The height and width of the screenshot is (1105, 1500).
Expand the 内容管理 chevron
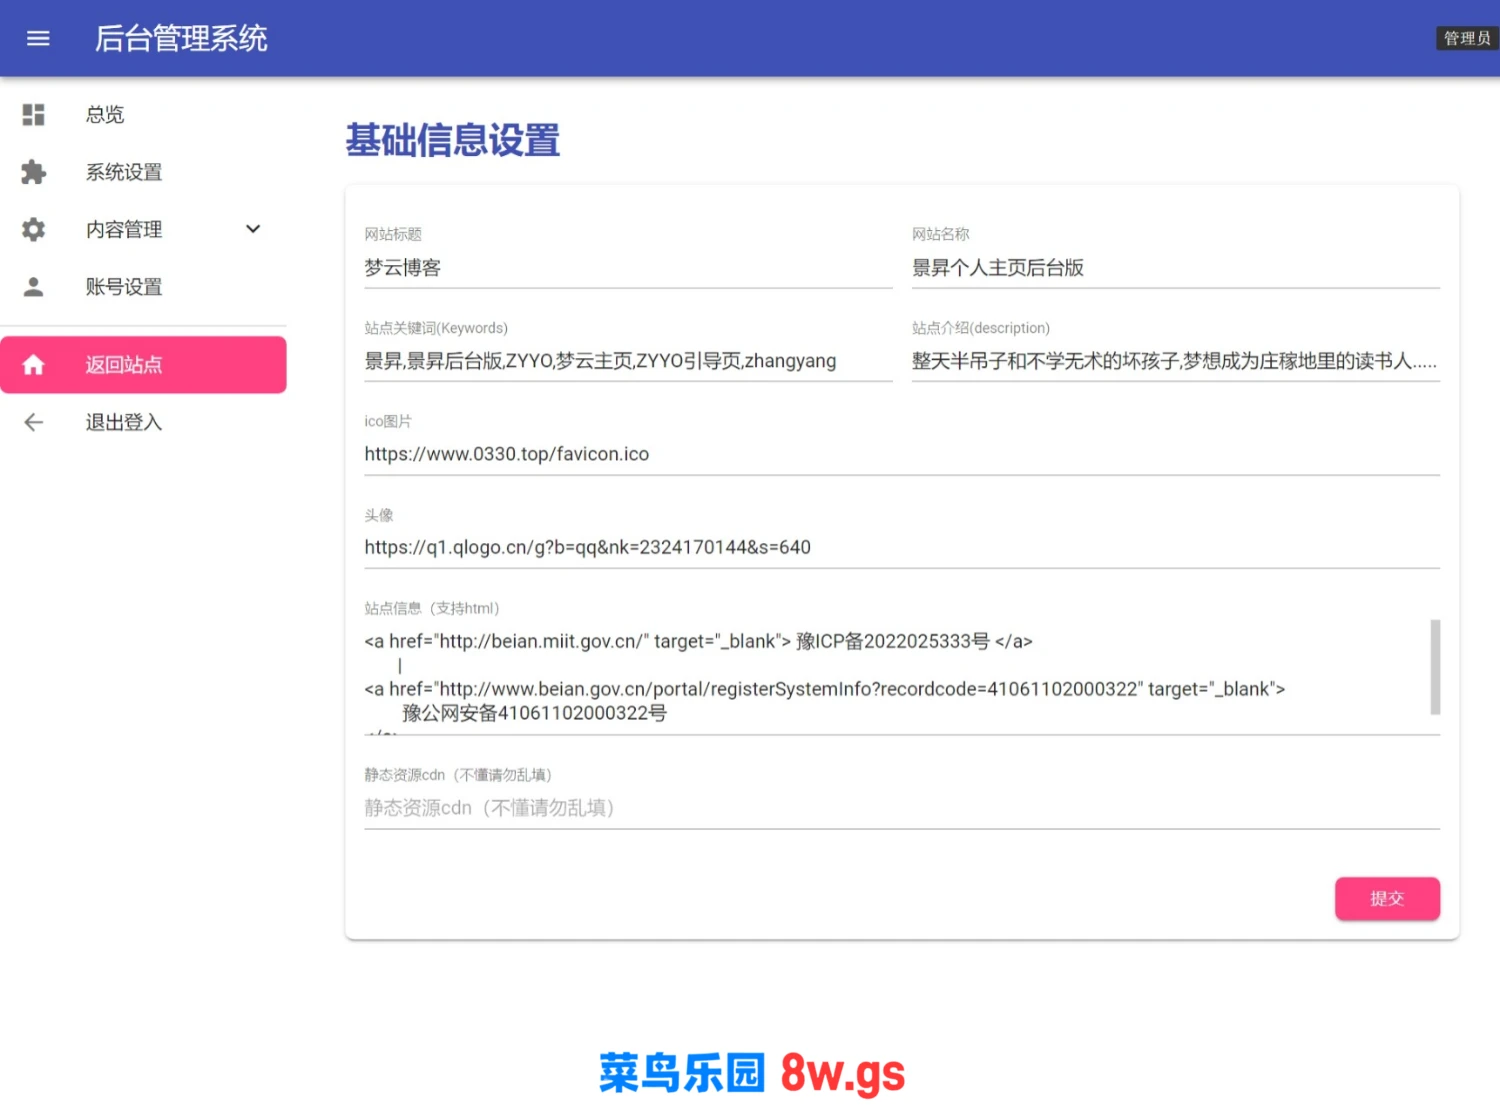[253, 229]
